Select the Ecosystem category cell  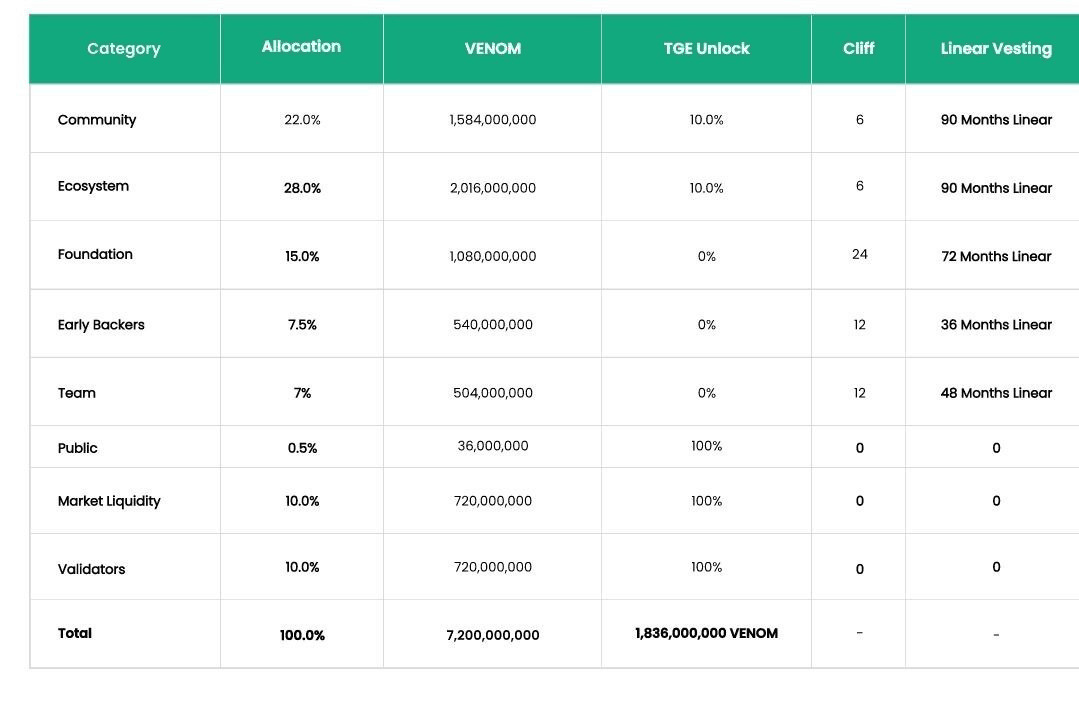[93, 186]
